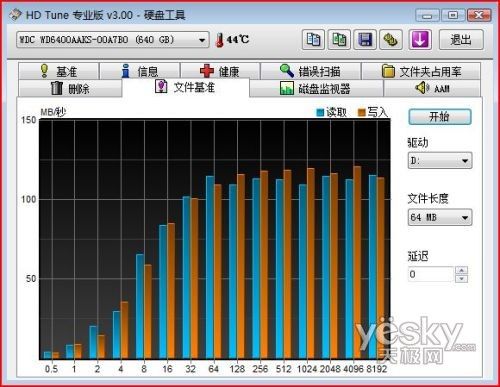
Task: Click the 150 y-axis label
Action: pyautogui.click(x=28, y=120)
